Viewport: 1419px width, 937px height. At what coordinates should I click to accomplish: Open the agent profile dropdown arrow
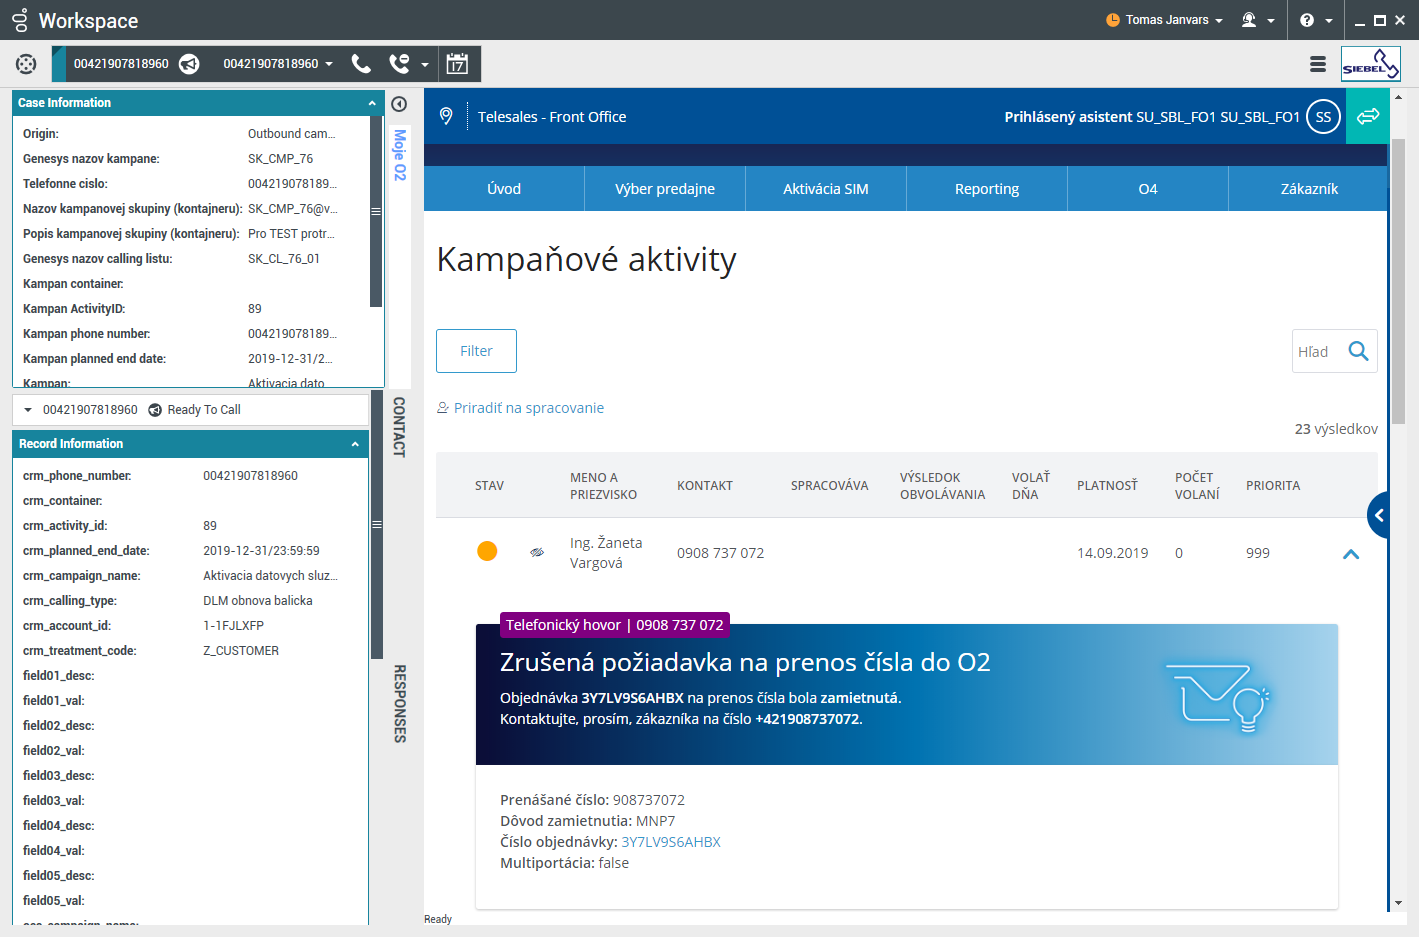[x=1271, y=21]
